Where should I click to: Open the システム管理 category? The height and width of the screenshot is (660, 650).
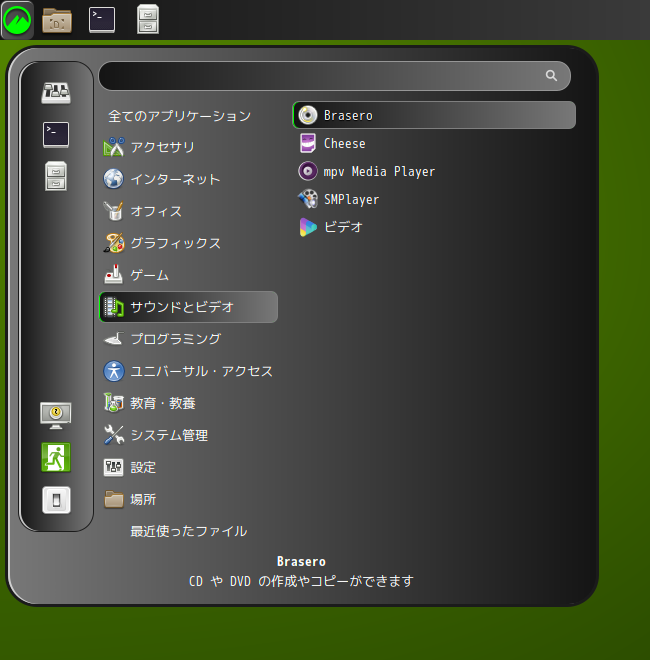[x=189, y=435]
